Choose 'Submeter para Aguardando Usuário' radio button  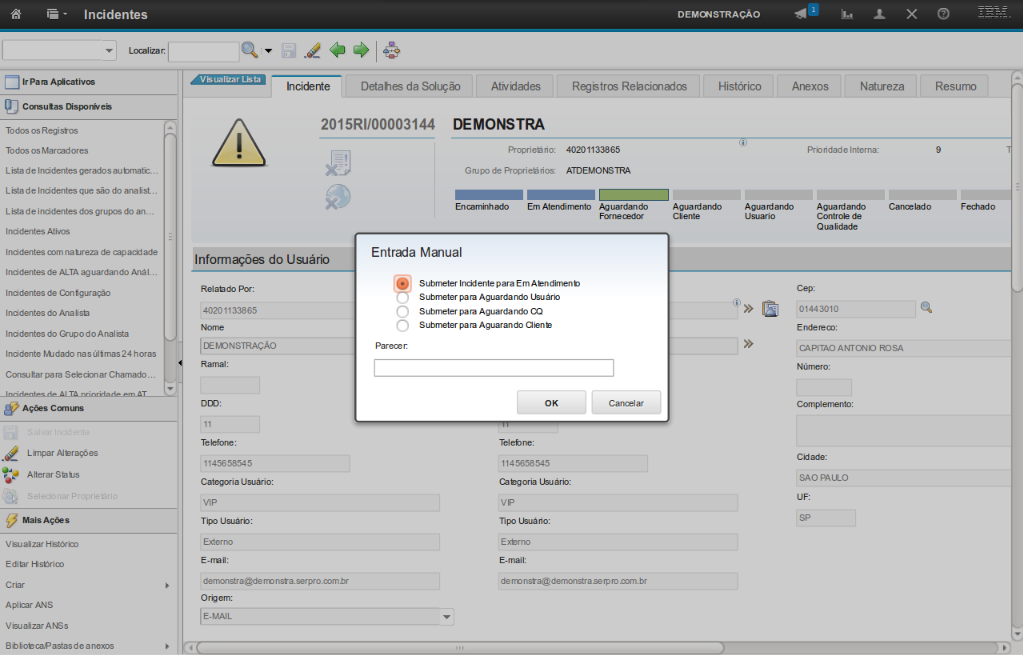coord(403,297)
